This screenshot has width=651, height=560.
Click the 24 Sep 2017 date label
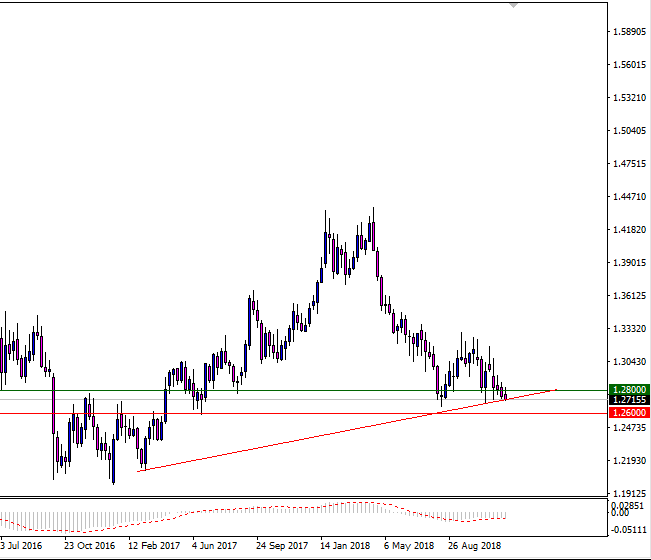pos(282,545)
